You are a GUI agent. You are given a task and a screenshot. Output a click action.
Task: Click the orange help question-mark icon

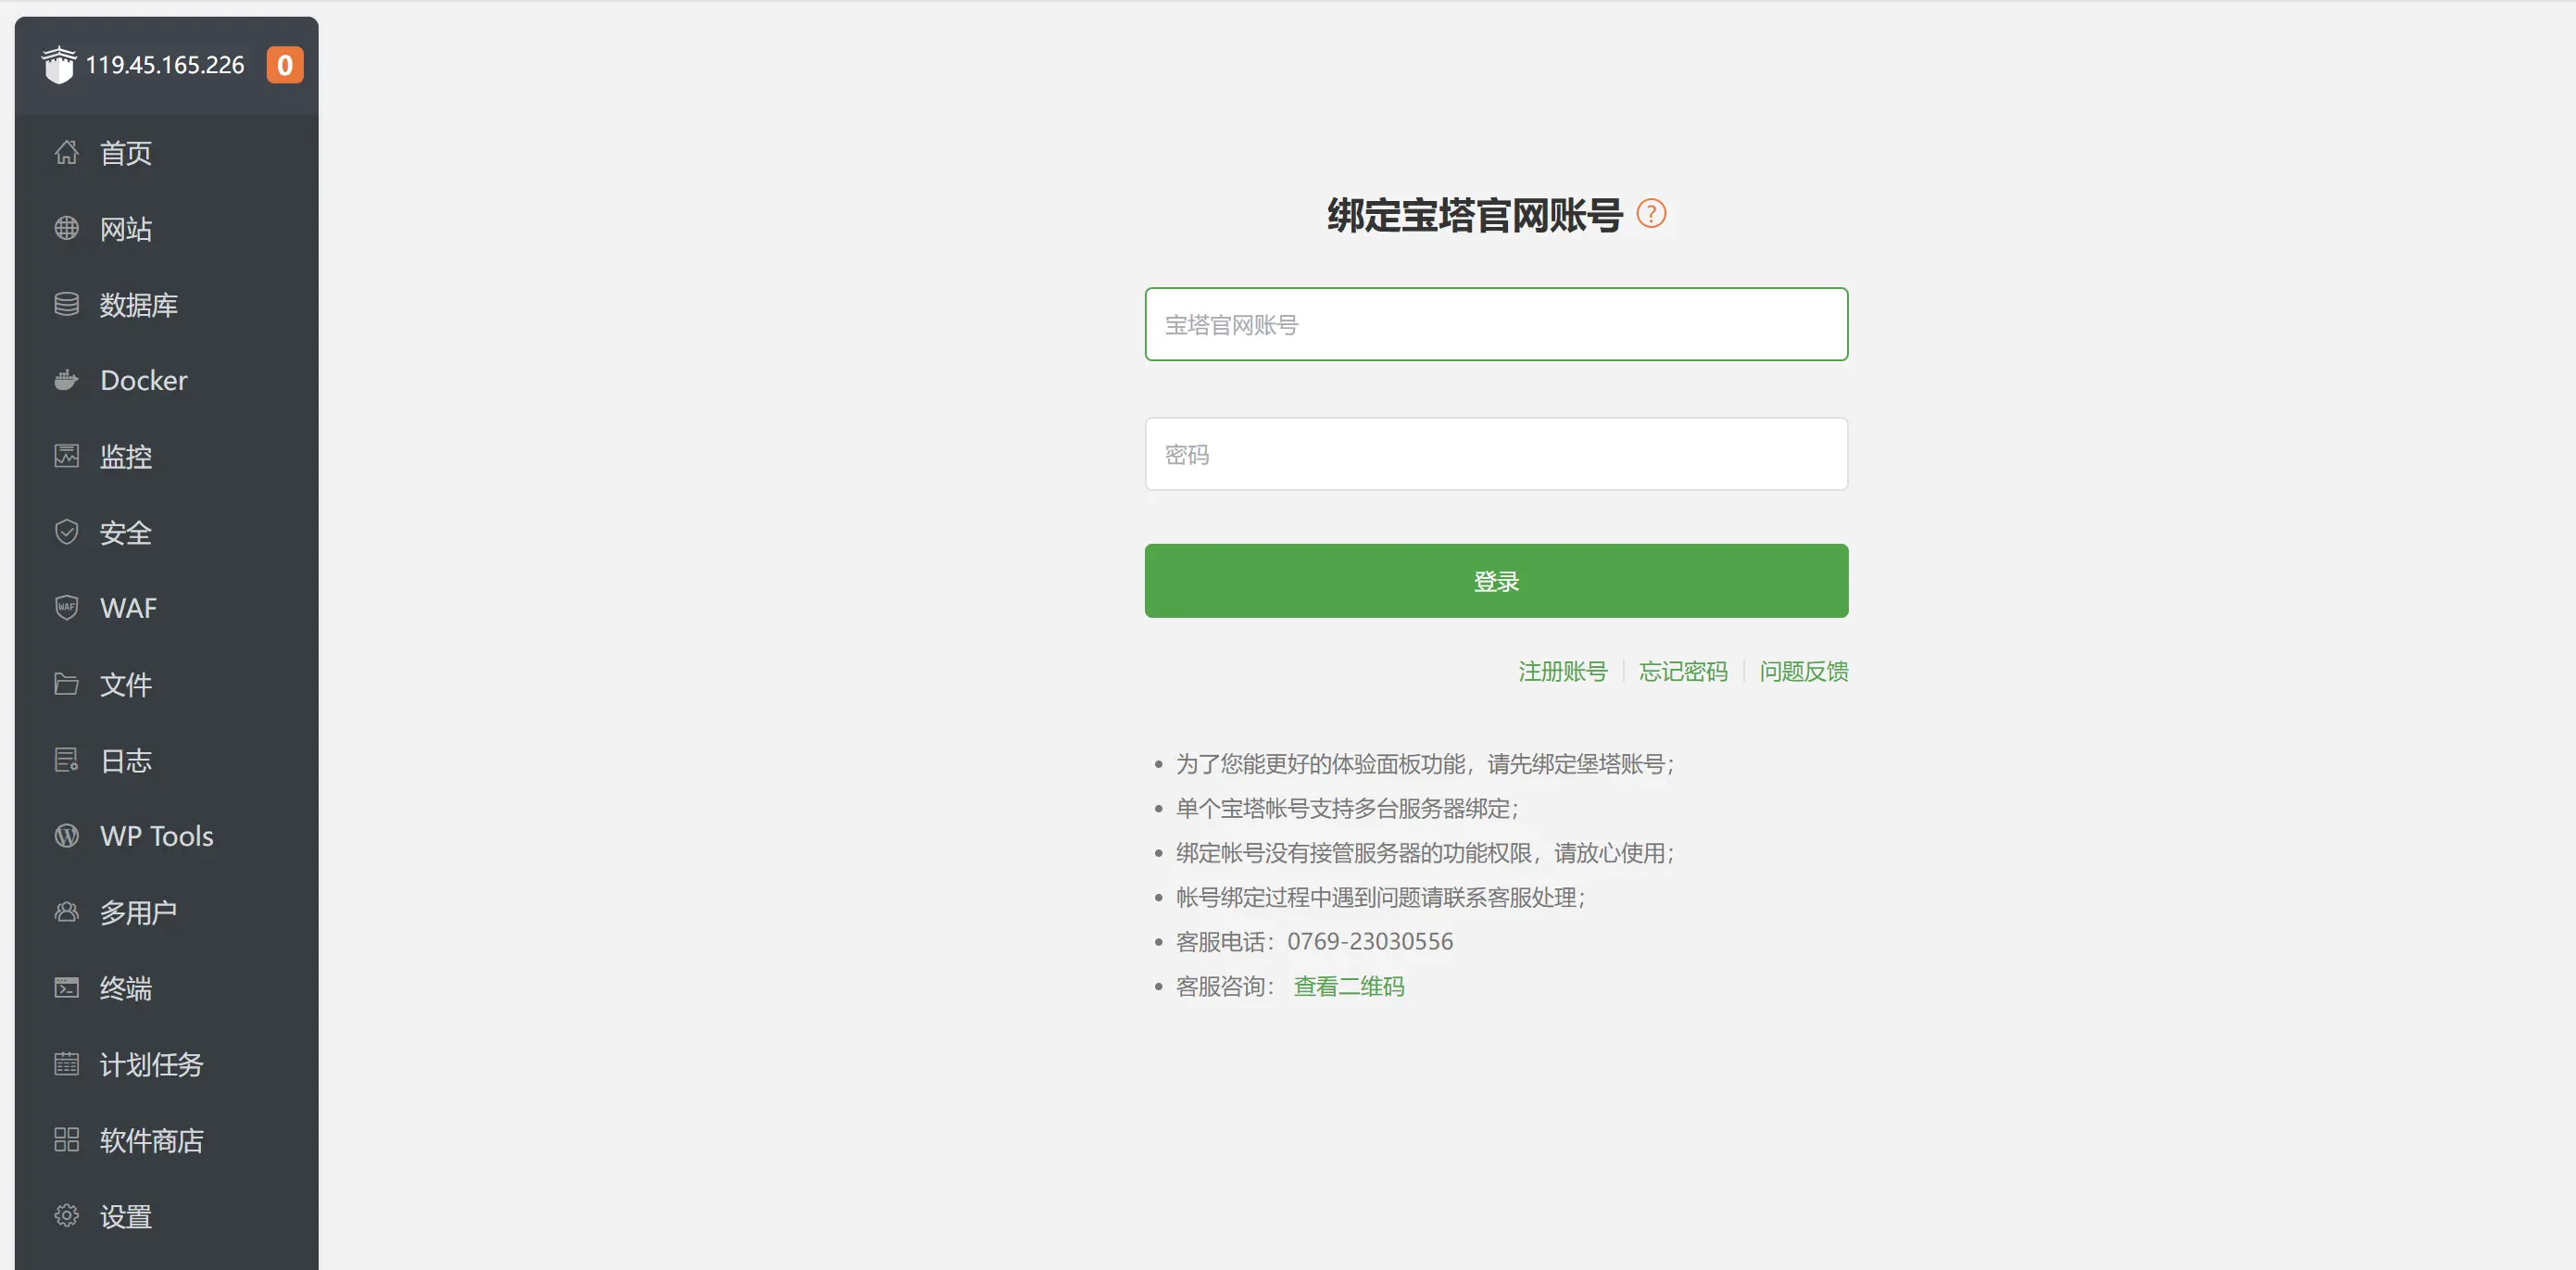pos(1651,214)
